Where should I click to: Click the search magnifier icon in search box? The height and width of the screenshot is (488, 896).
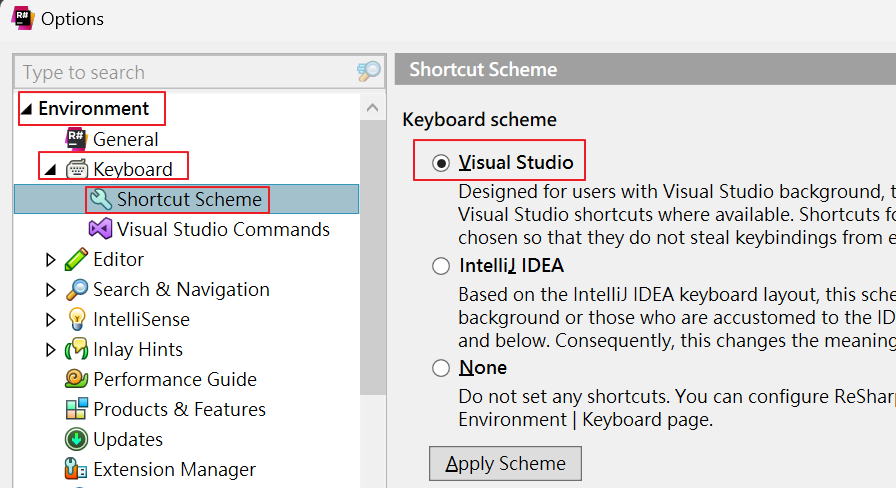click(369, 71)
